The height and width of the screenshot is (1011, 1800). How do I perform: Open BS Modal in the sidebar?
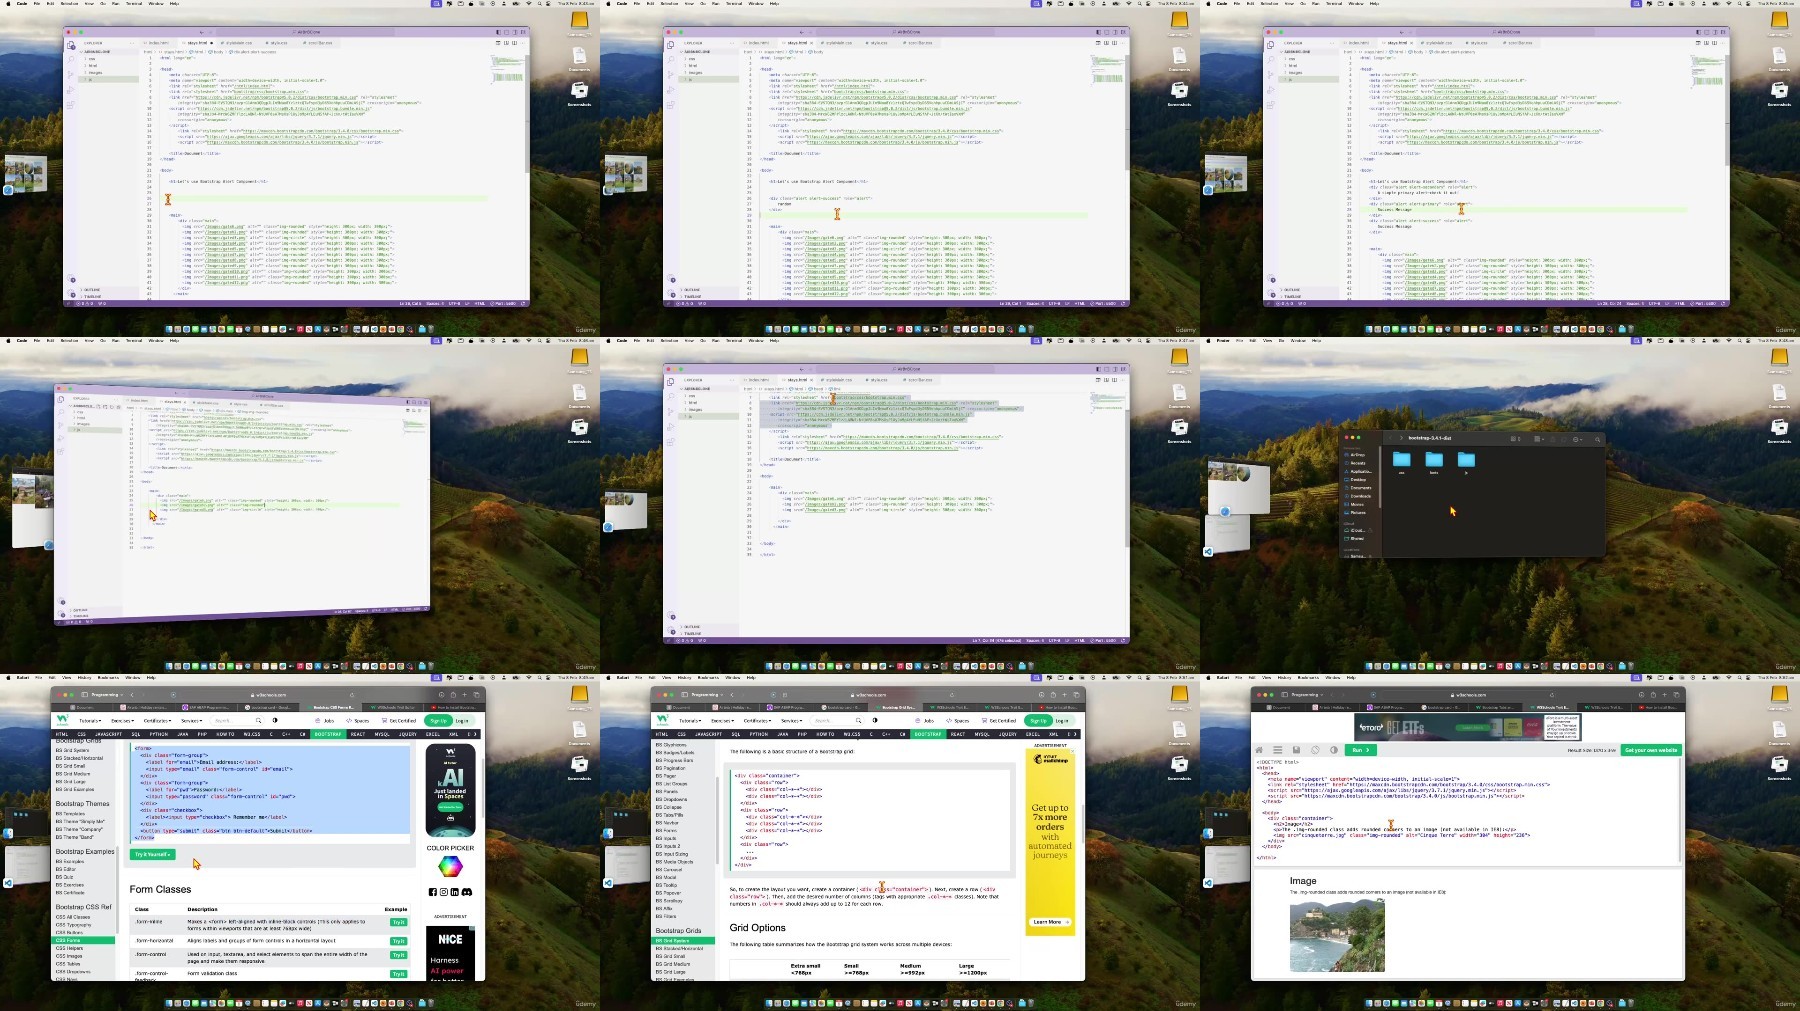[x=666, y=877]
